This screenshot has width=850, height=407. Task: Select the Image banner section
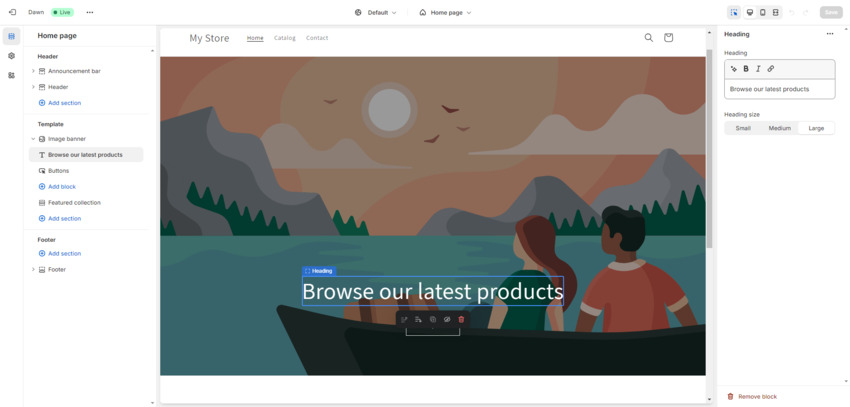pos(67,139)
